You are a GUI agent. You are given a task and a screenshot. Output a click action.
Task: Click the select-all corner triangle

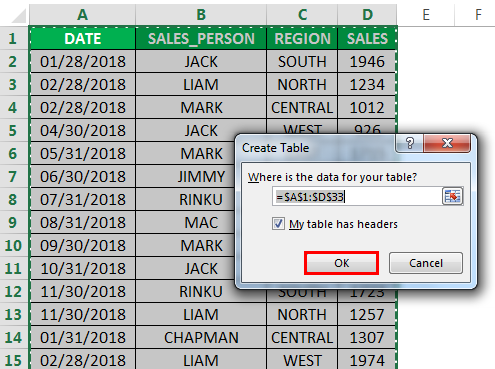click(x=15, y=15)
